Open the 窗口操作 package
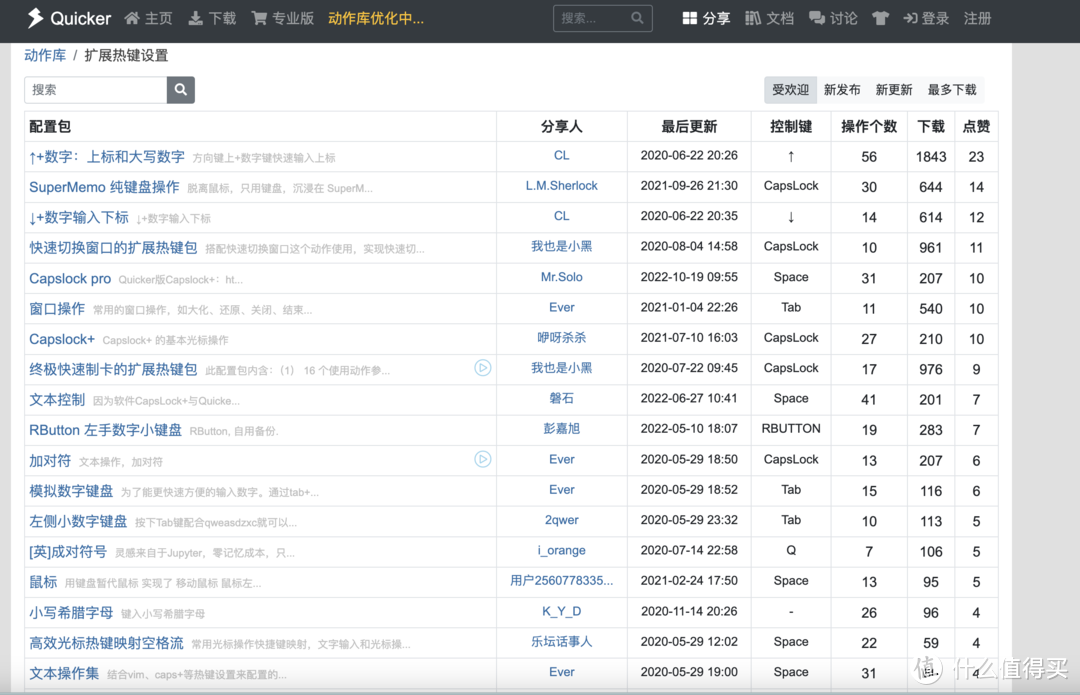Screen dimensions: 1080x695 click(x=57, y=309)
